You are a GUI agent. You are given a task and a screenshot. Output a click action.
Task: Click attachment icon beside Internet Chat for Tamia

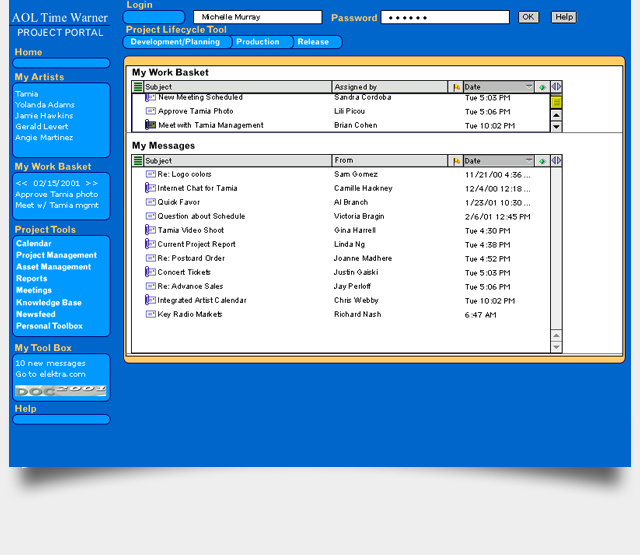click(150, 188)
